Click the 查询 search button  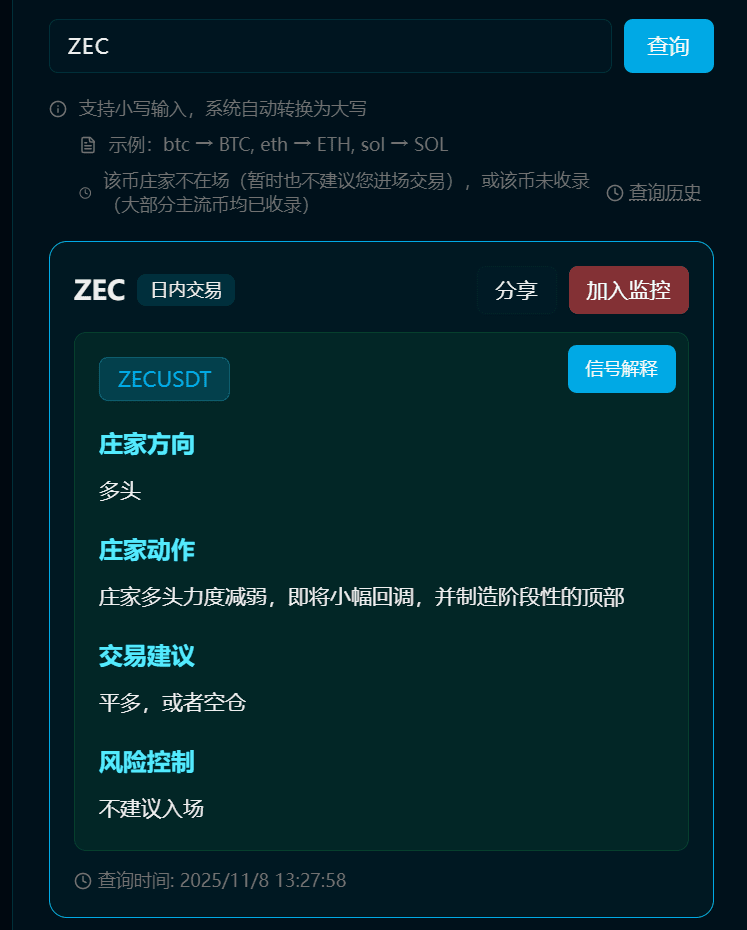tap(669, 46)
